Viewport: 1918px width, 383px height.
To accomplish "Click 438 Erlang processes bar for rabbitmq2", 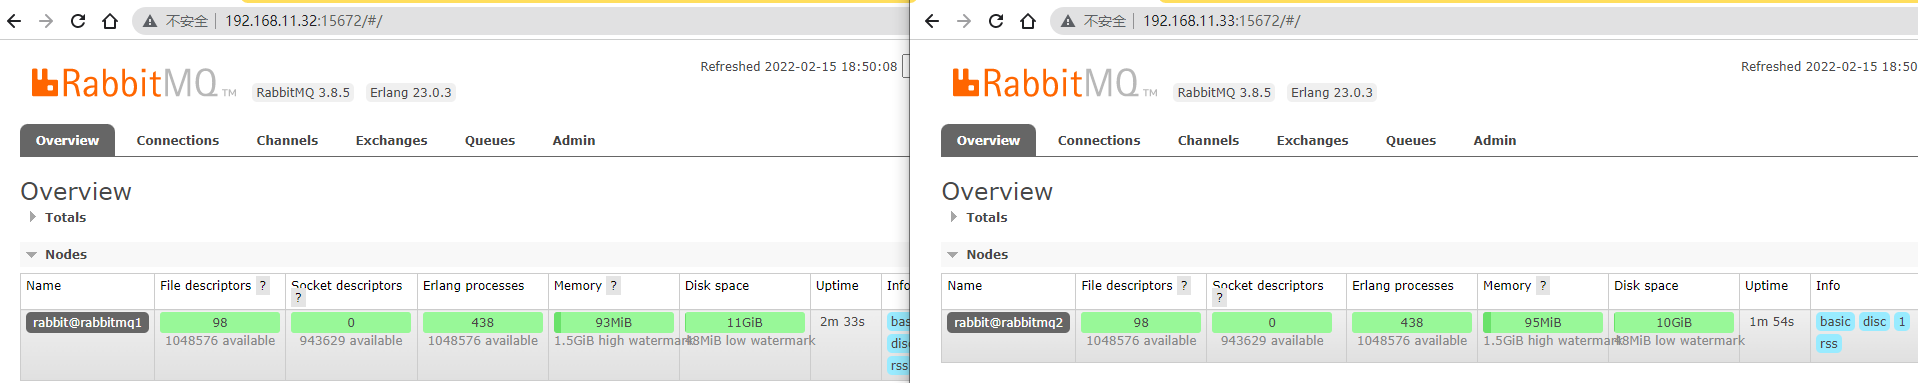I will 1411,322.
